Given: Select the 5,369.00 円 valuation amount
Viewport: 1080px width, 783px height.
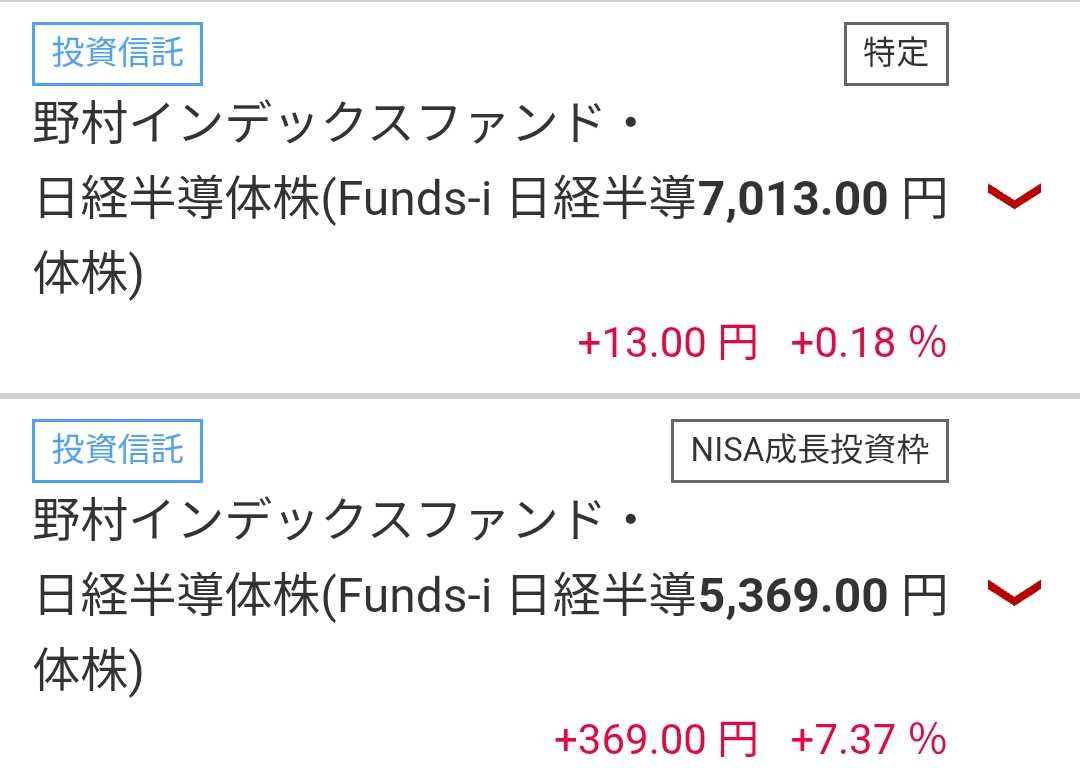Looking at the screenshot, I should click(793, 597).
